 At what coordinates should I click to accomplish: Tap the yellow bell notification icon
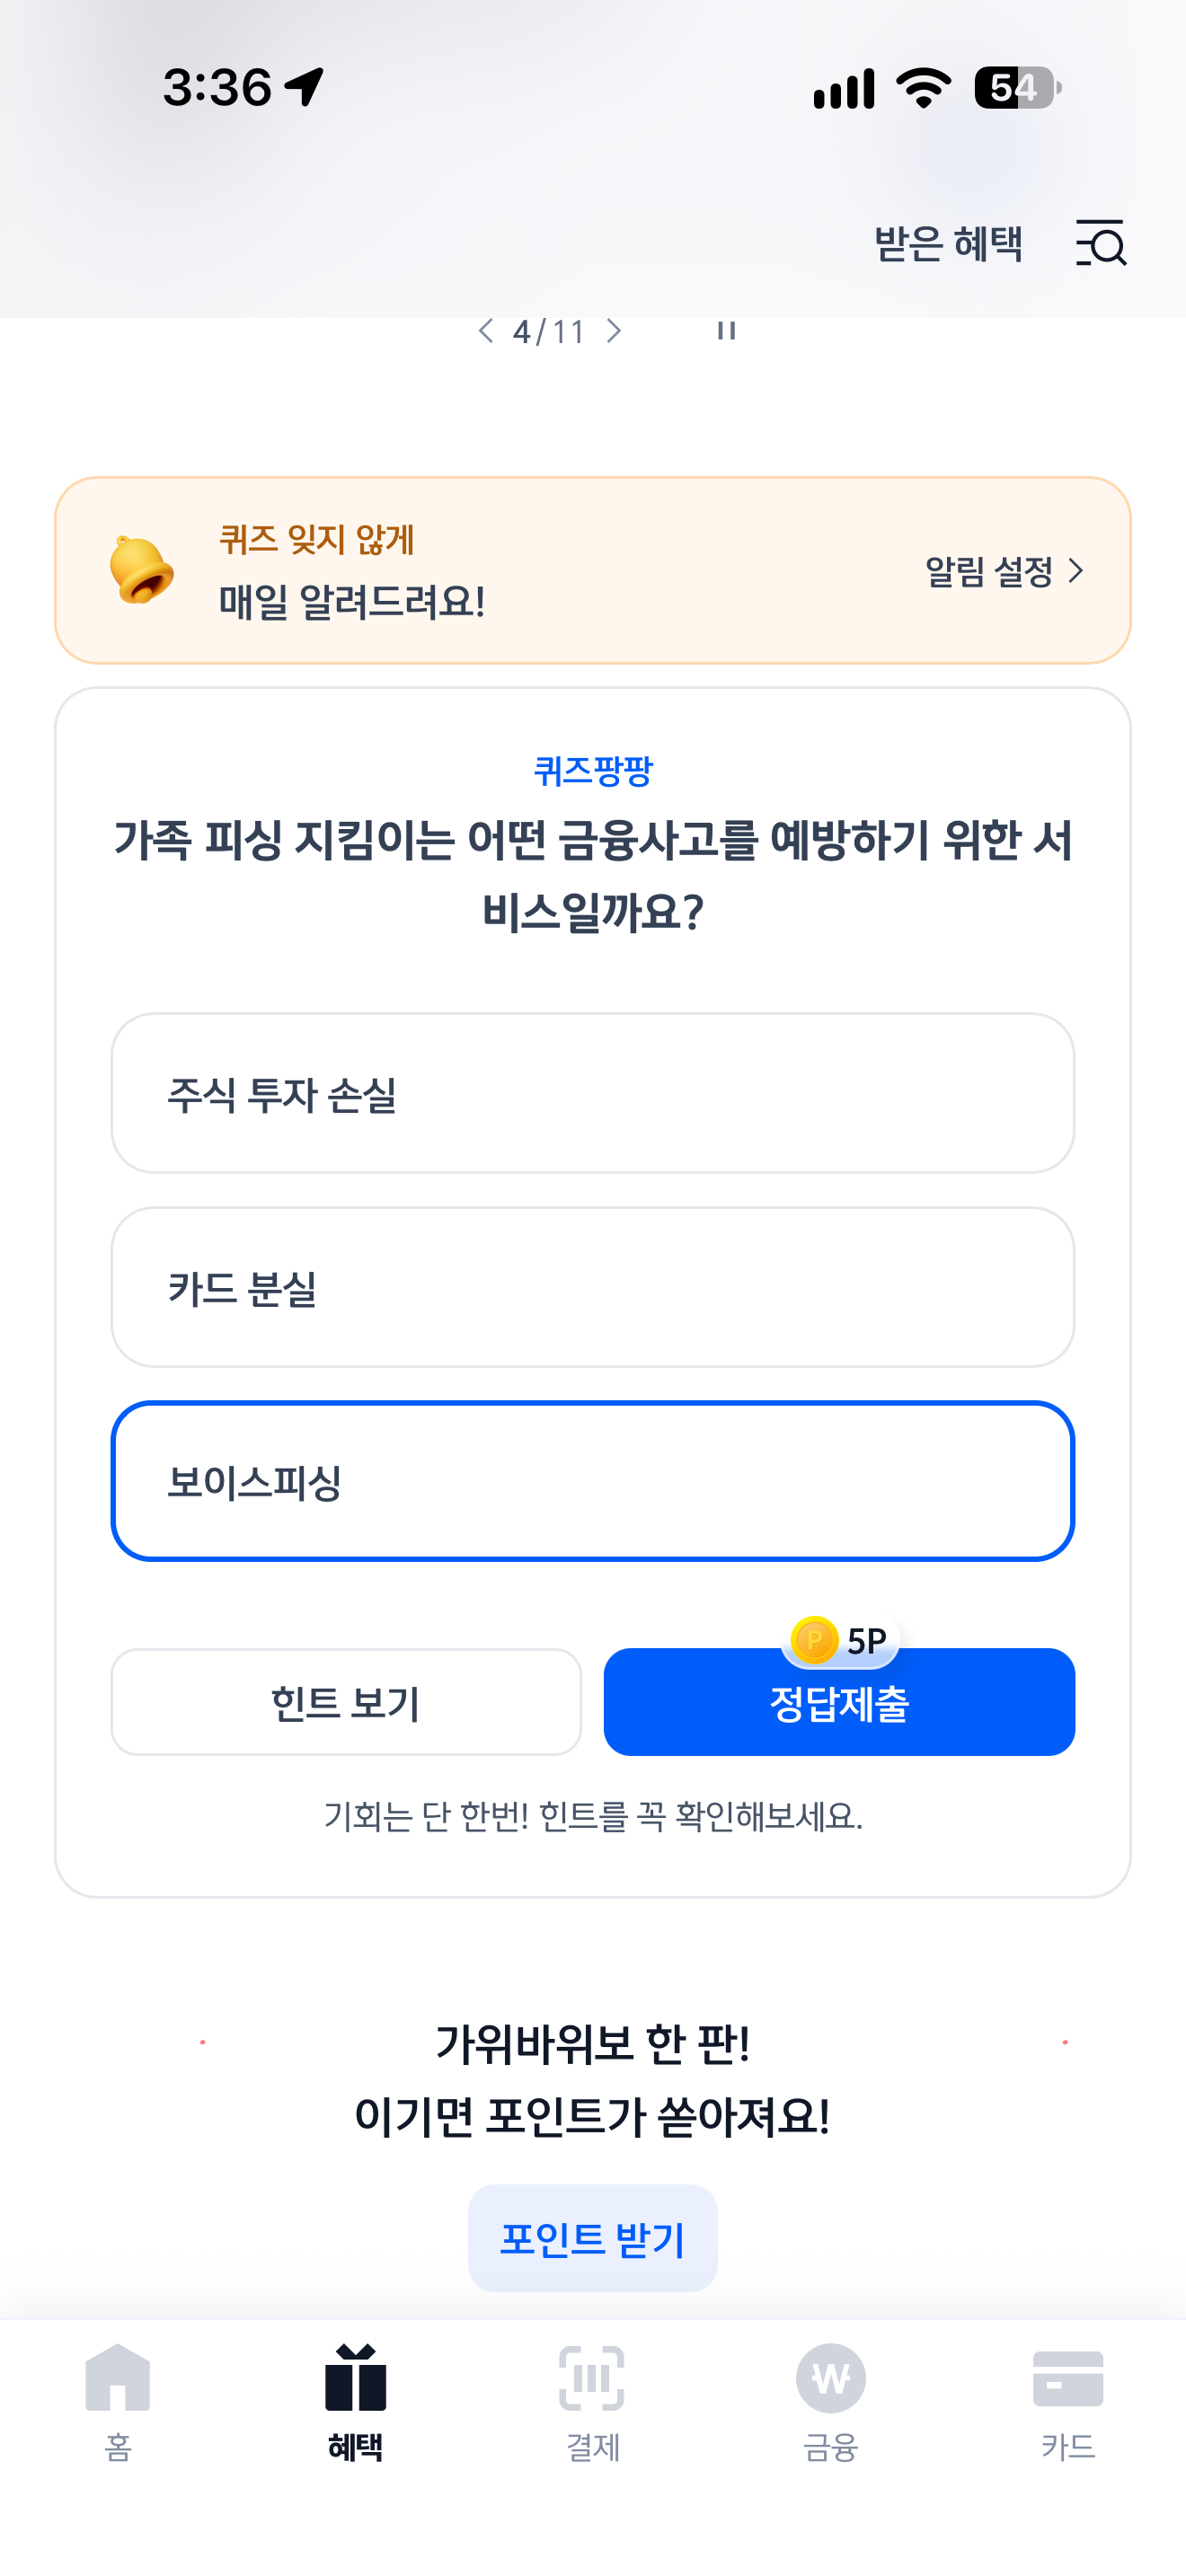(x=140, y=570)
